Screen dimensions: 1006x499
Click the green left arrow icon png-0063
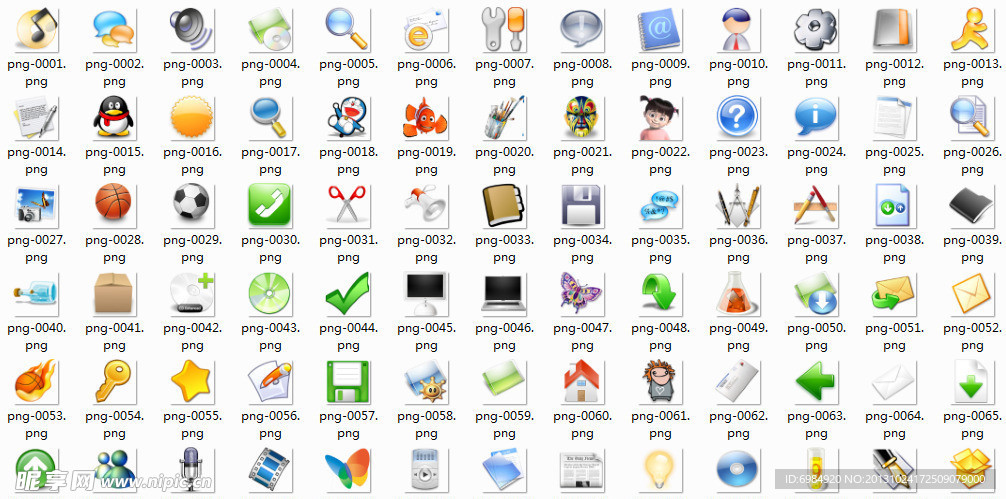coord(815,381)
